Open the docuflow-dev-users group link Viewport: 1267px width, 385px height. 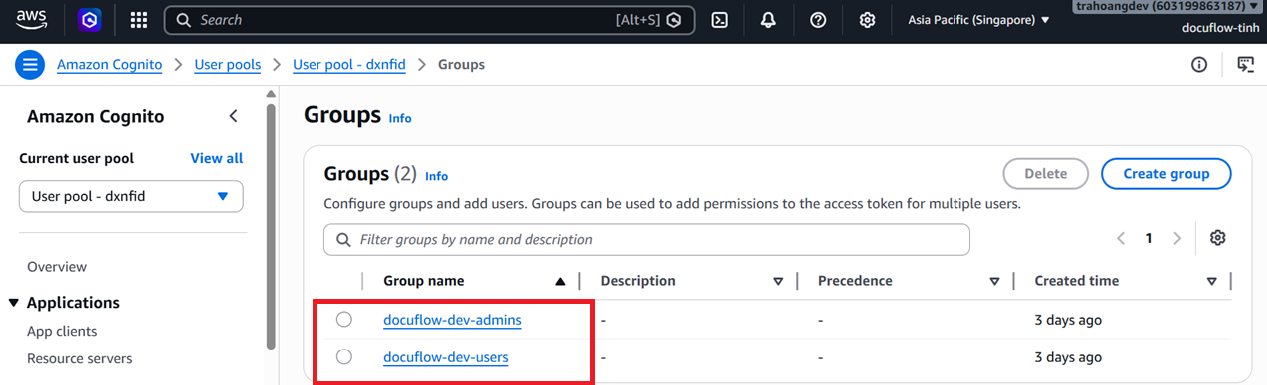coord(446,356)
